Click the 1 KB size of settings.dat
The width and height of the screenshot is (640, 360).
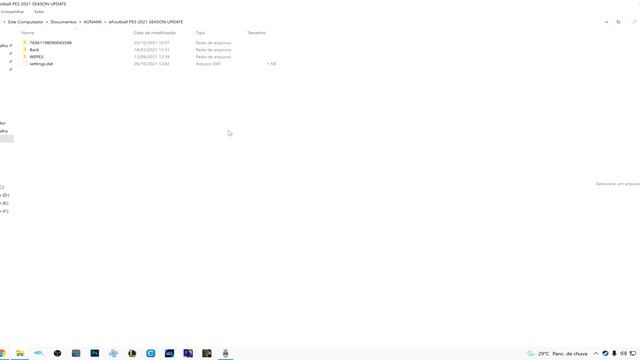[x=272, y=64]
